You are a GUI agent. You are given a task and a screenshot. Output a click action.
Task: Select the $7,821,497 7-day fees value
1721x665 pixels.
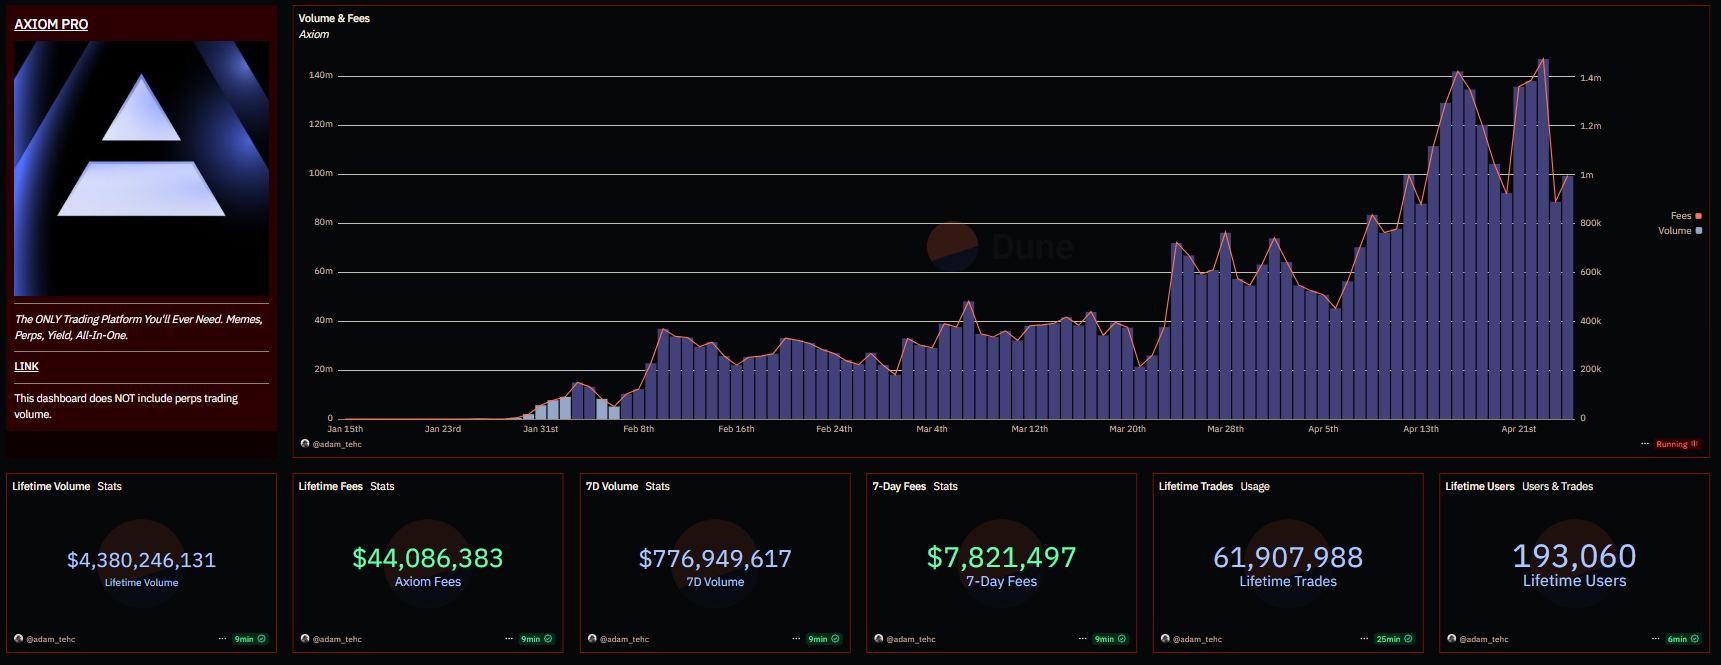(x=1001, y=557)
